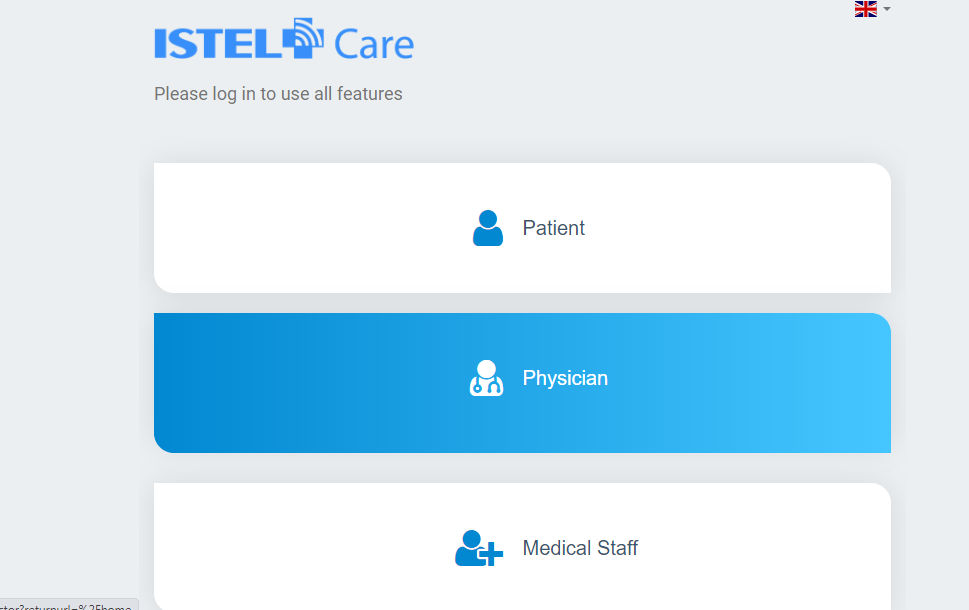Open the language dropdown arrow
The height and width of the screenshot is (610, 969).
pos(887,9)
